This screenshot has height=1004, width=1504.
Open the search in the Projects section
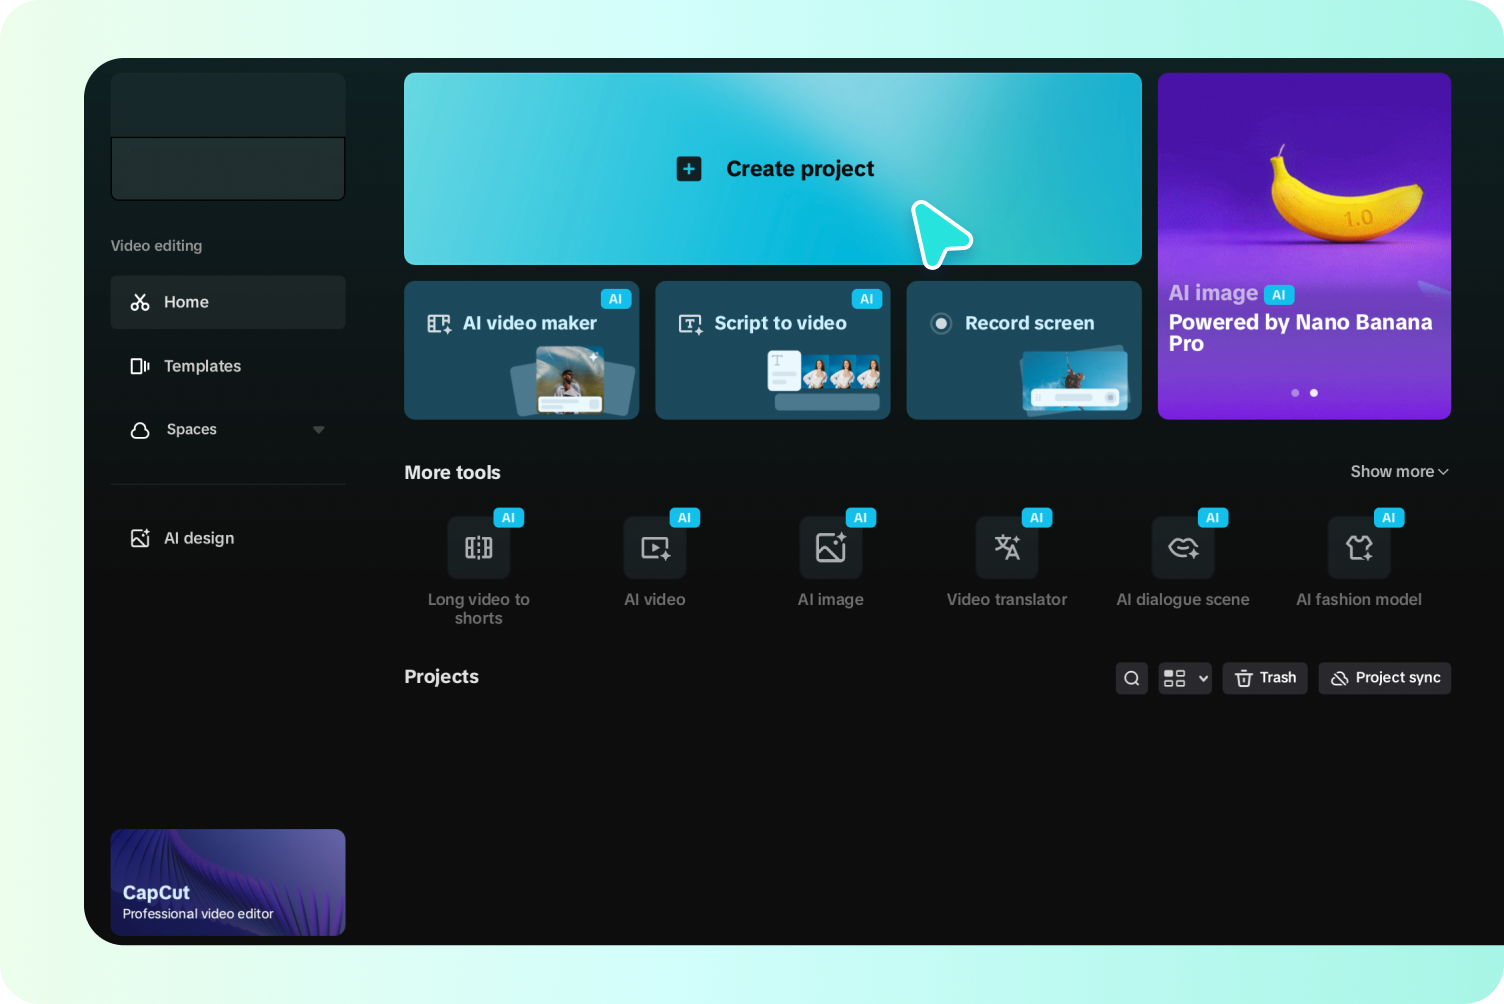[x=1131, y=678]
